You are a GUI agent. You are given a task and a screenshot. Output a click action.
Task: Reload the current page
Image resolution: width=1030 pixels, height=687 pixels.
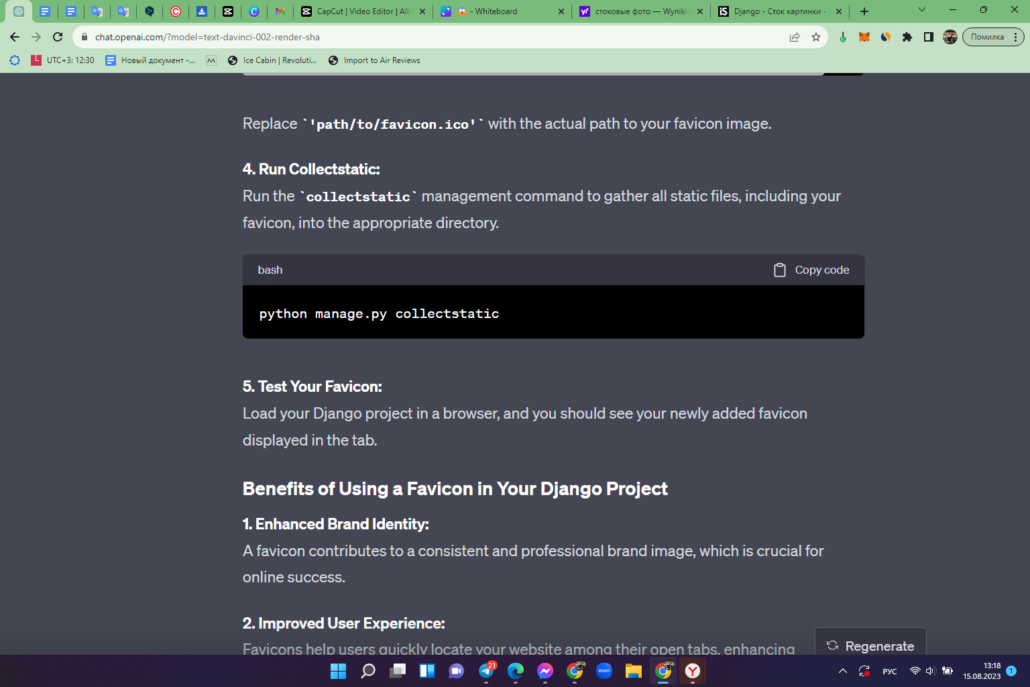pos(58,37)
